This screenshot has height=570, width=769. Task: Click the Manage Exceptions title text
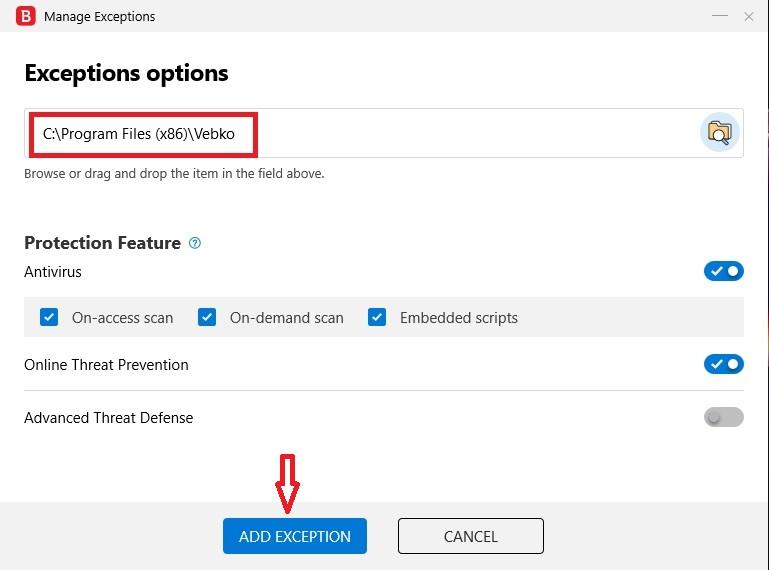click(x=100, y=17)
